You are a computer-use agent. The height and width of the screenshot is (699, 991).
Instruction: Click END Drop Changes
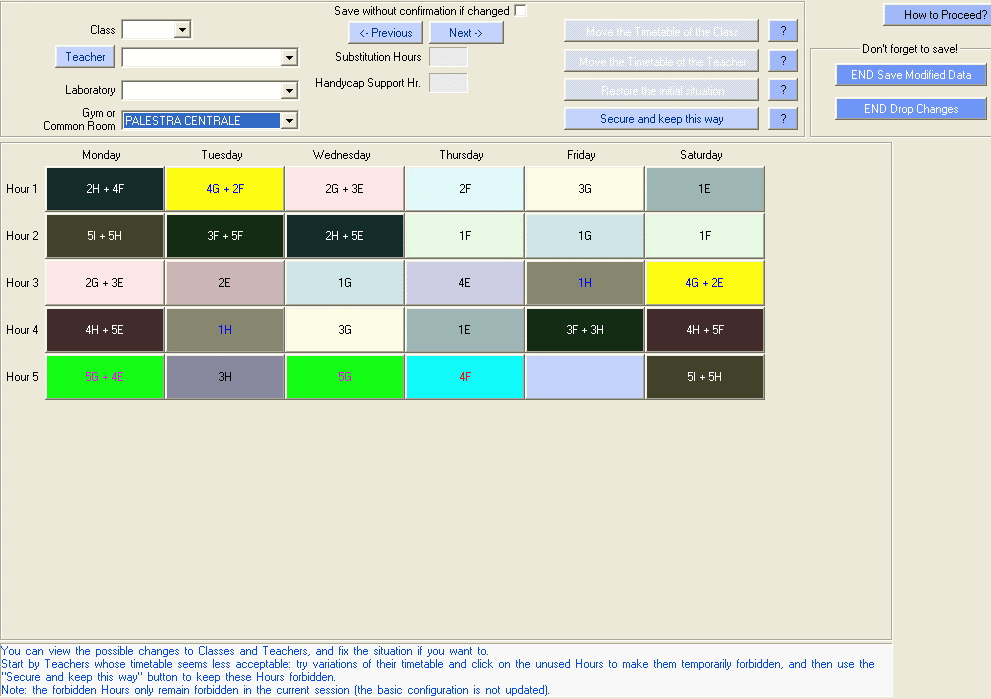tap(911, 109)
